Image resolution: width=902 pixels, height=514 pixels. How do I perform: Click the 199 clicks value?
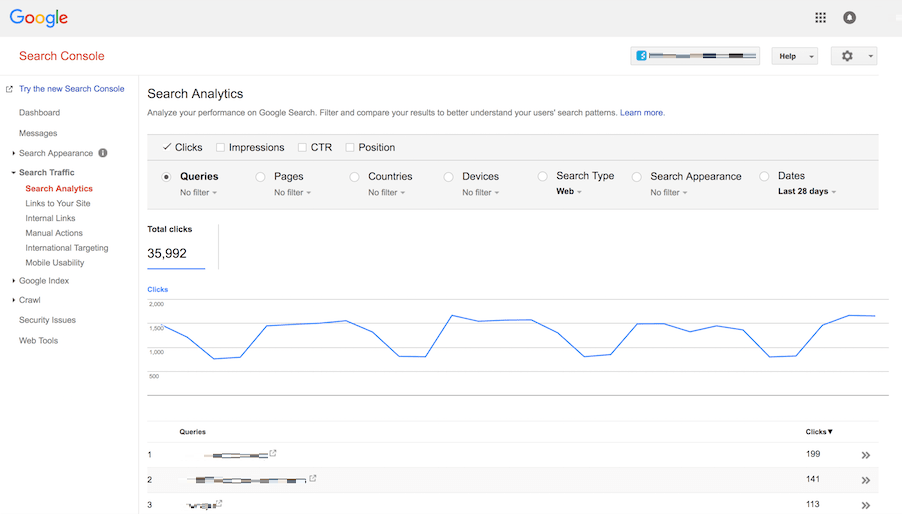(x=813, y=454)
